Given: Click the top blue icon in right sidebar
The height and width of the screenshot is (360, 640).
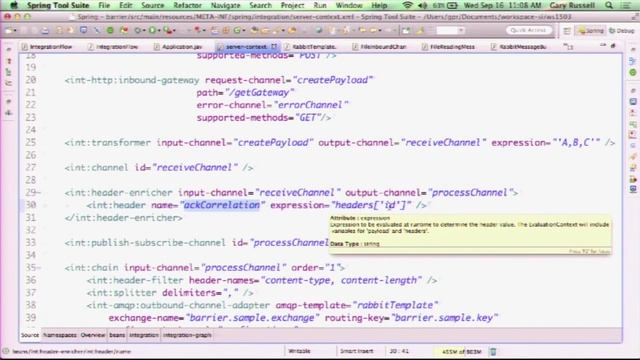Looking at the screenshot, I should click(x=633, y=61).
